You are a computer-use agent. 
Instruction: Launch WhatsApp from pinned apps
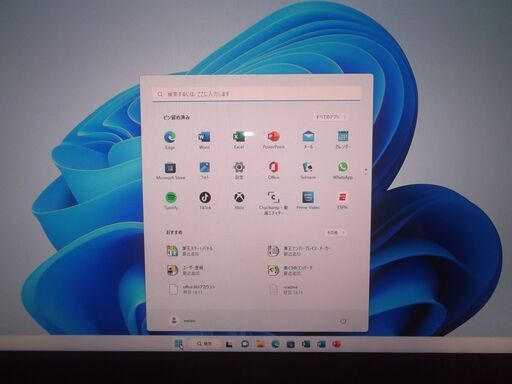343,167
